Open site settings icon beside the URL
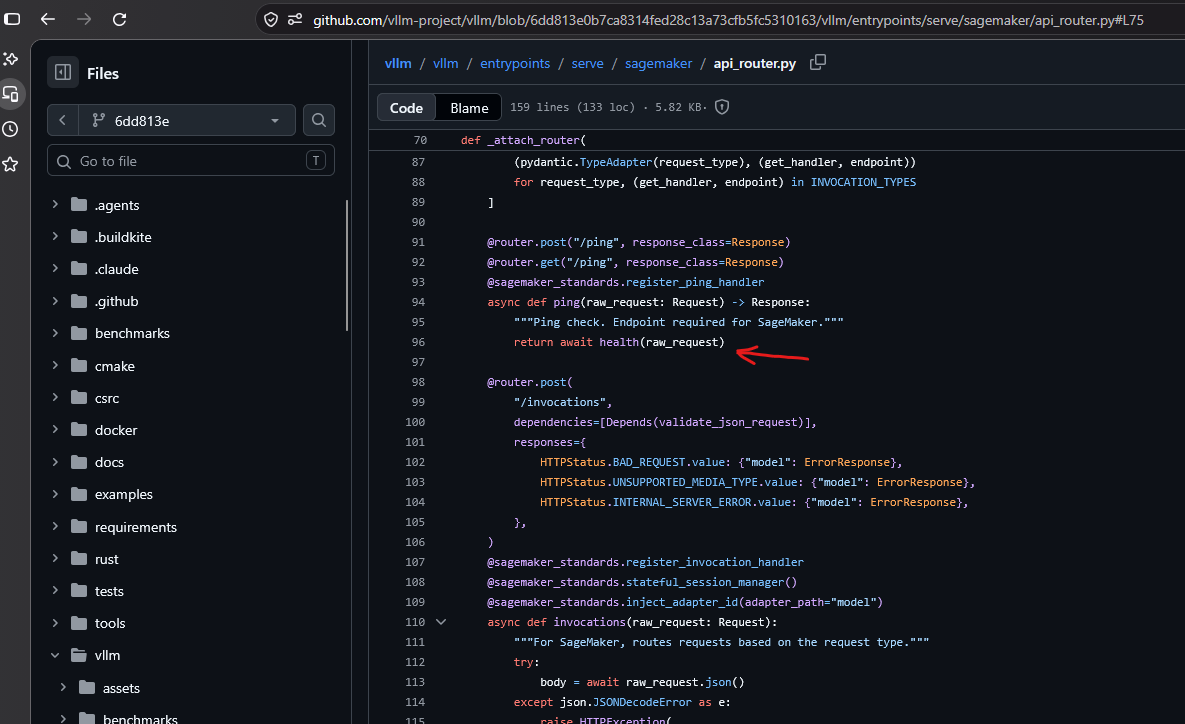The height and width of the screenshot is (724, 1185). [295, 20]
